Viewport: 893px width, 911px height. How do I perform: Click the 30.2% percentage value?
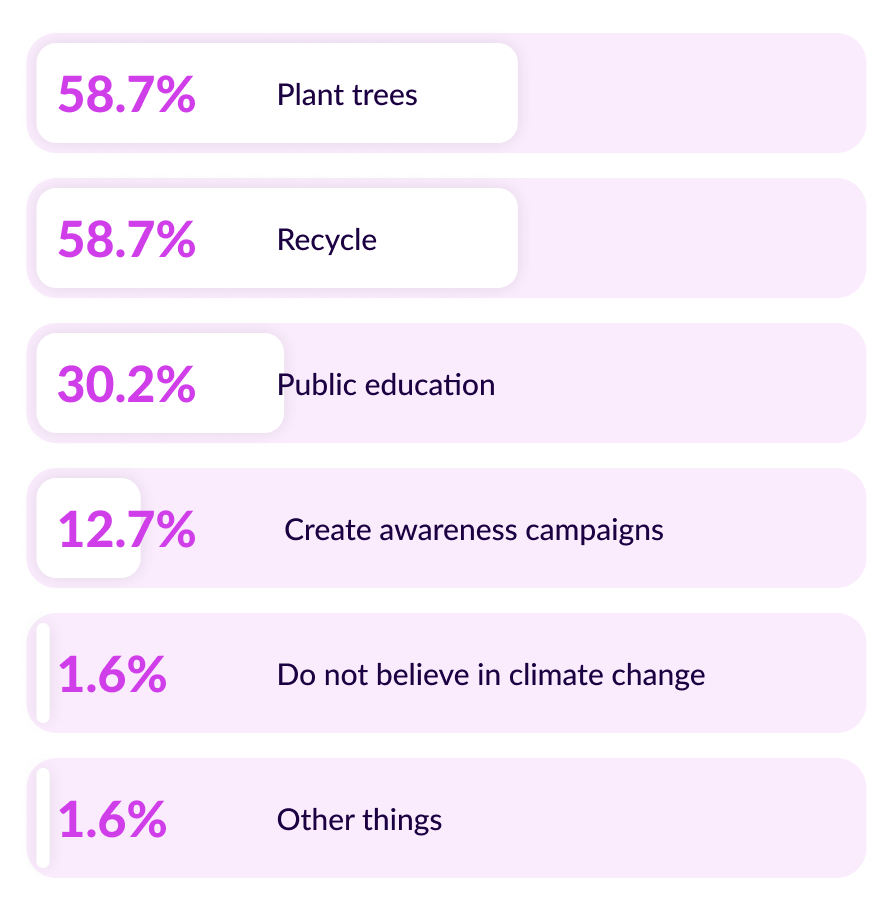126,385
